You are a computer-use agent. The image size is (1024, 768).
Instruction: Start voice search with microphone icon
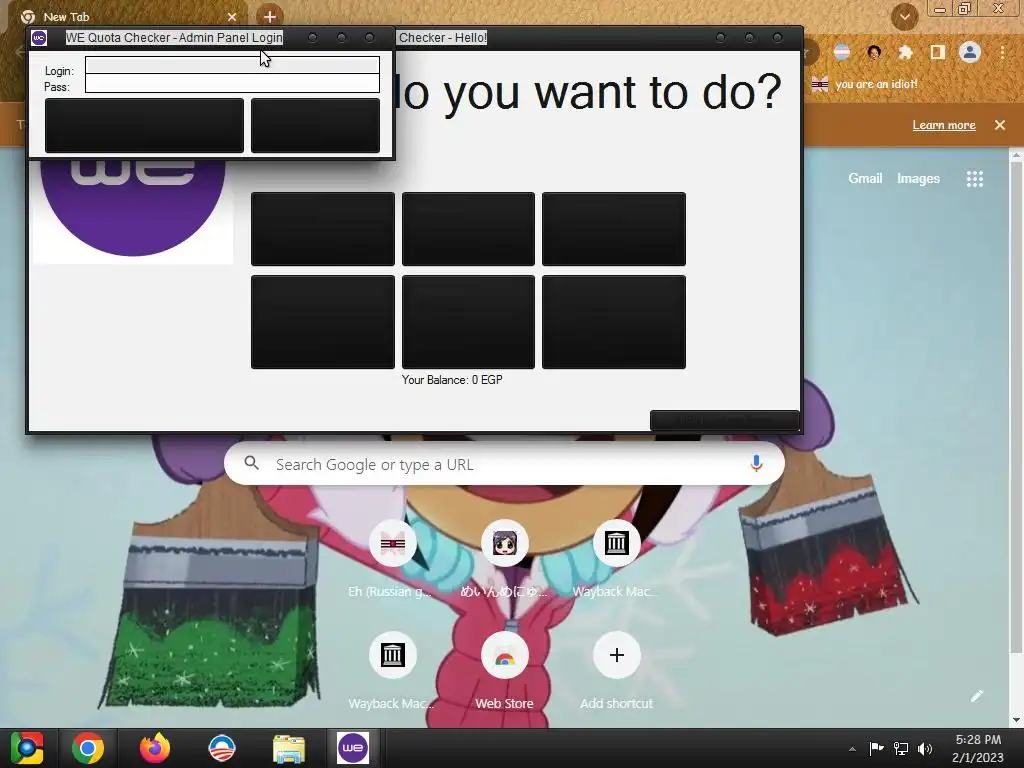click(756, 464)
